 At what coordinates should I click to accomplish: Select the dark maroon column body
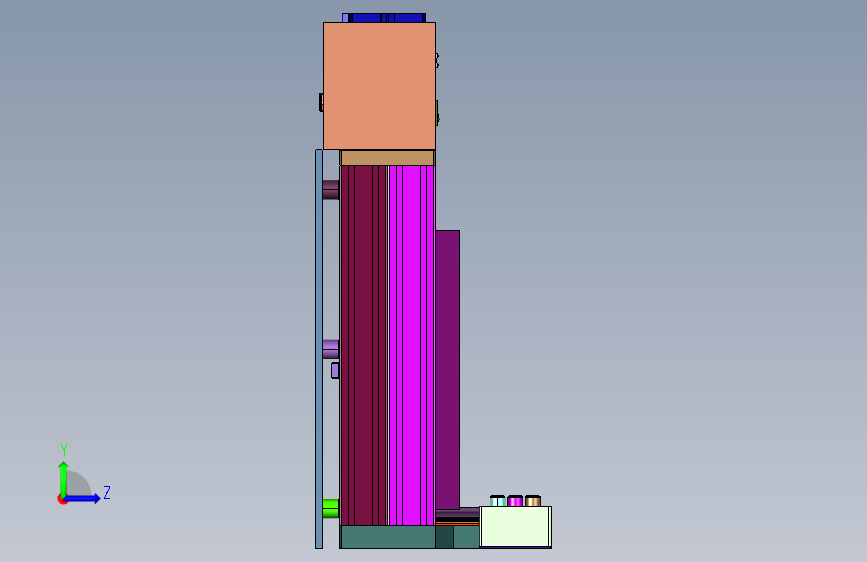(x=363, y=345)
